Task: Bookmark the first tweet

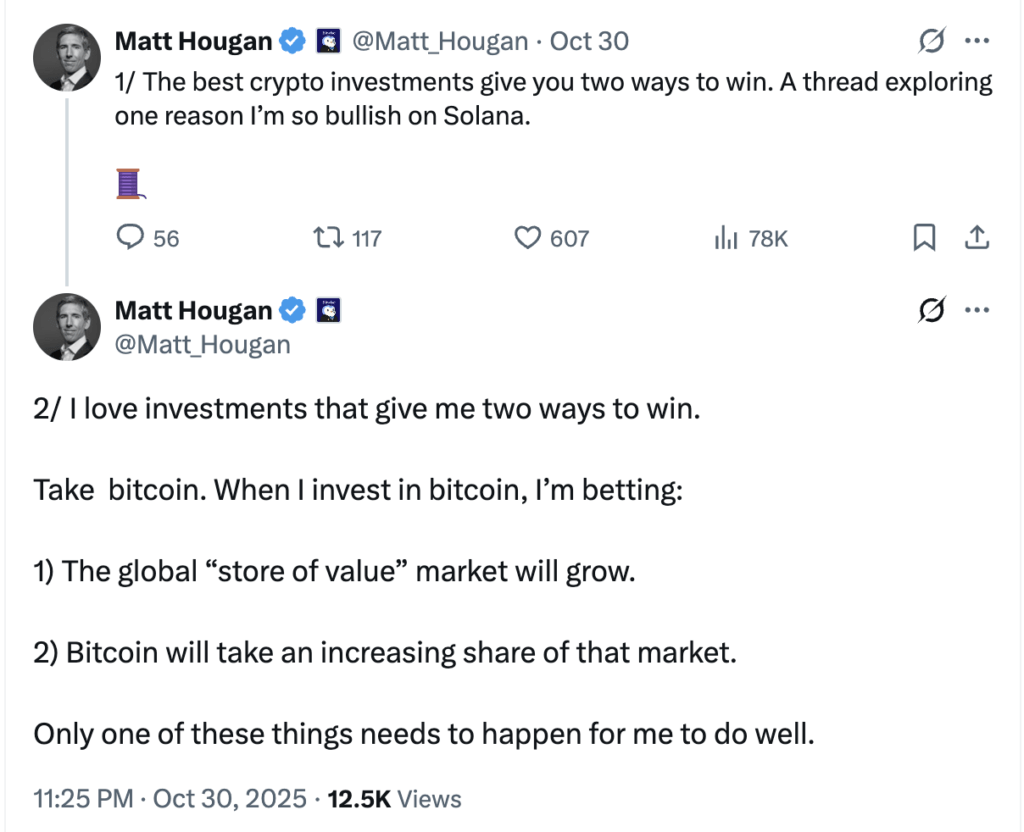Action: point(924,238)
